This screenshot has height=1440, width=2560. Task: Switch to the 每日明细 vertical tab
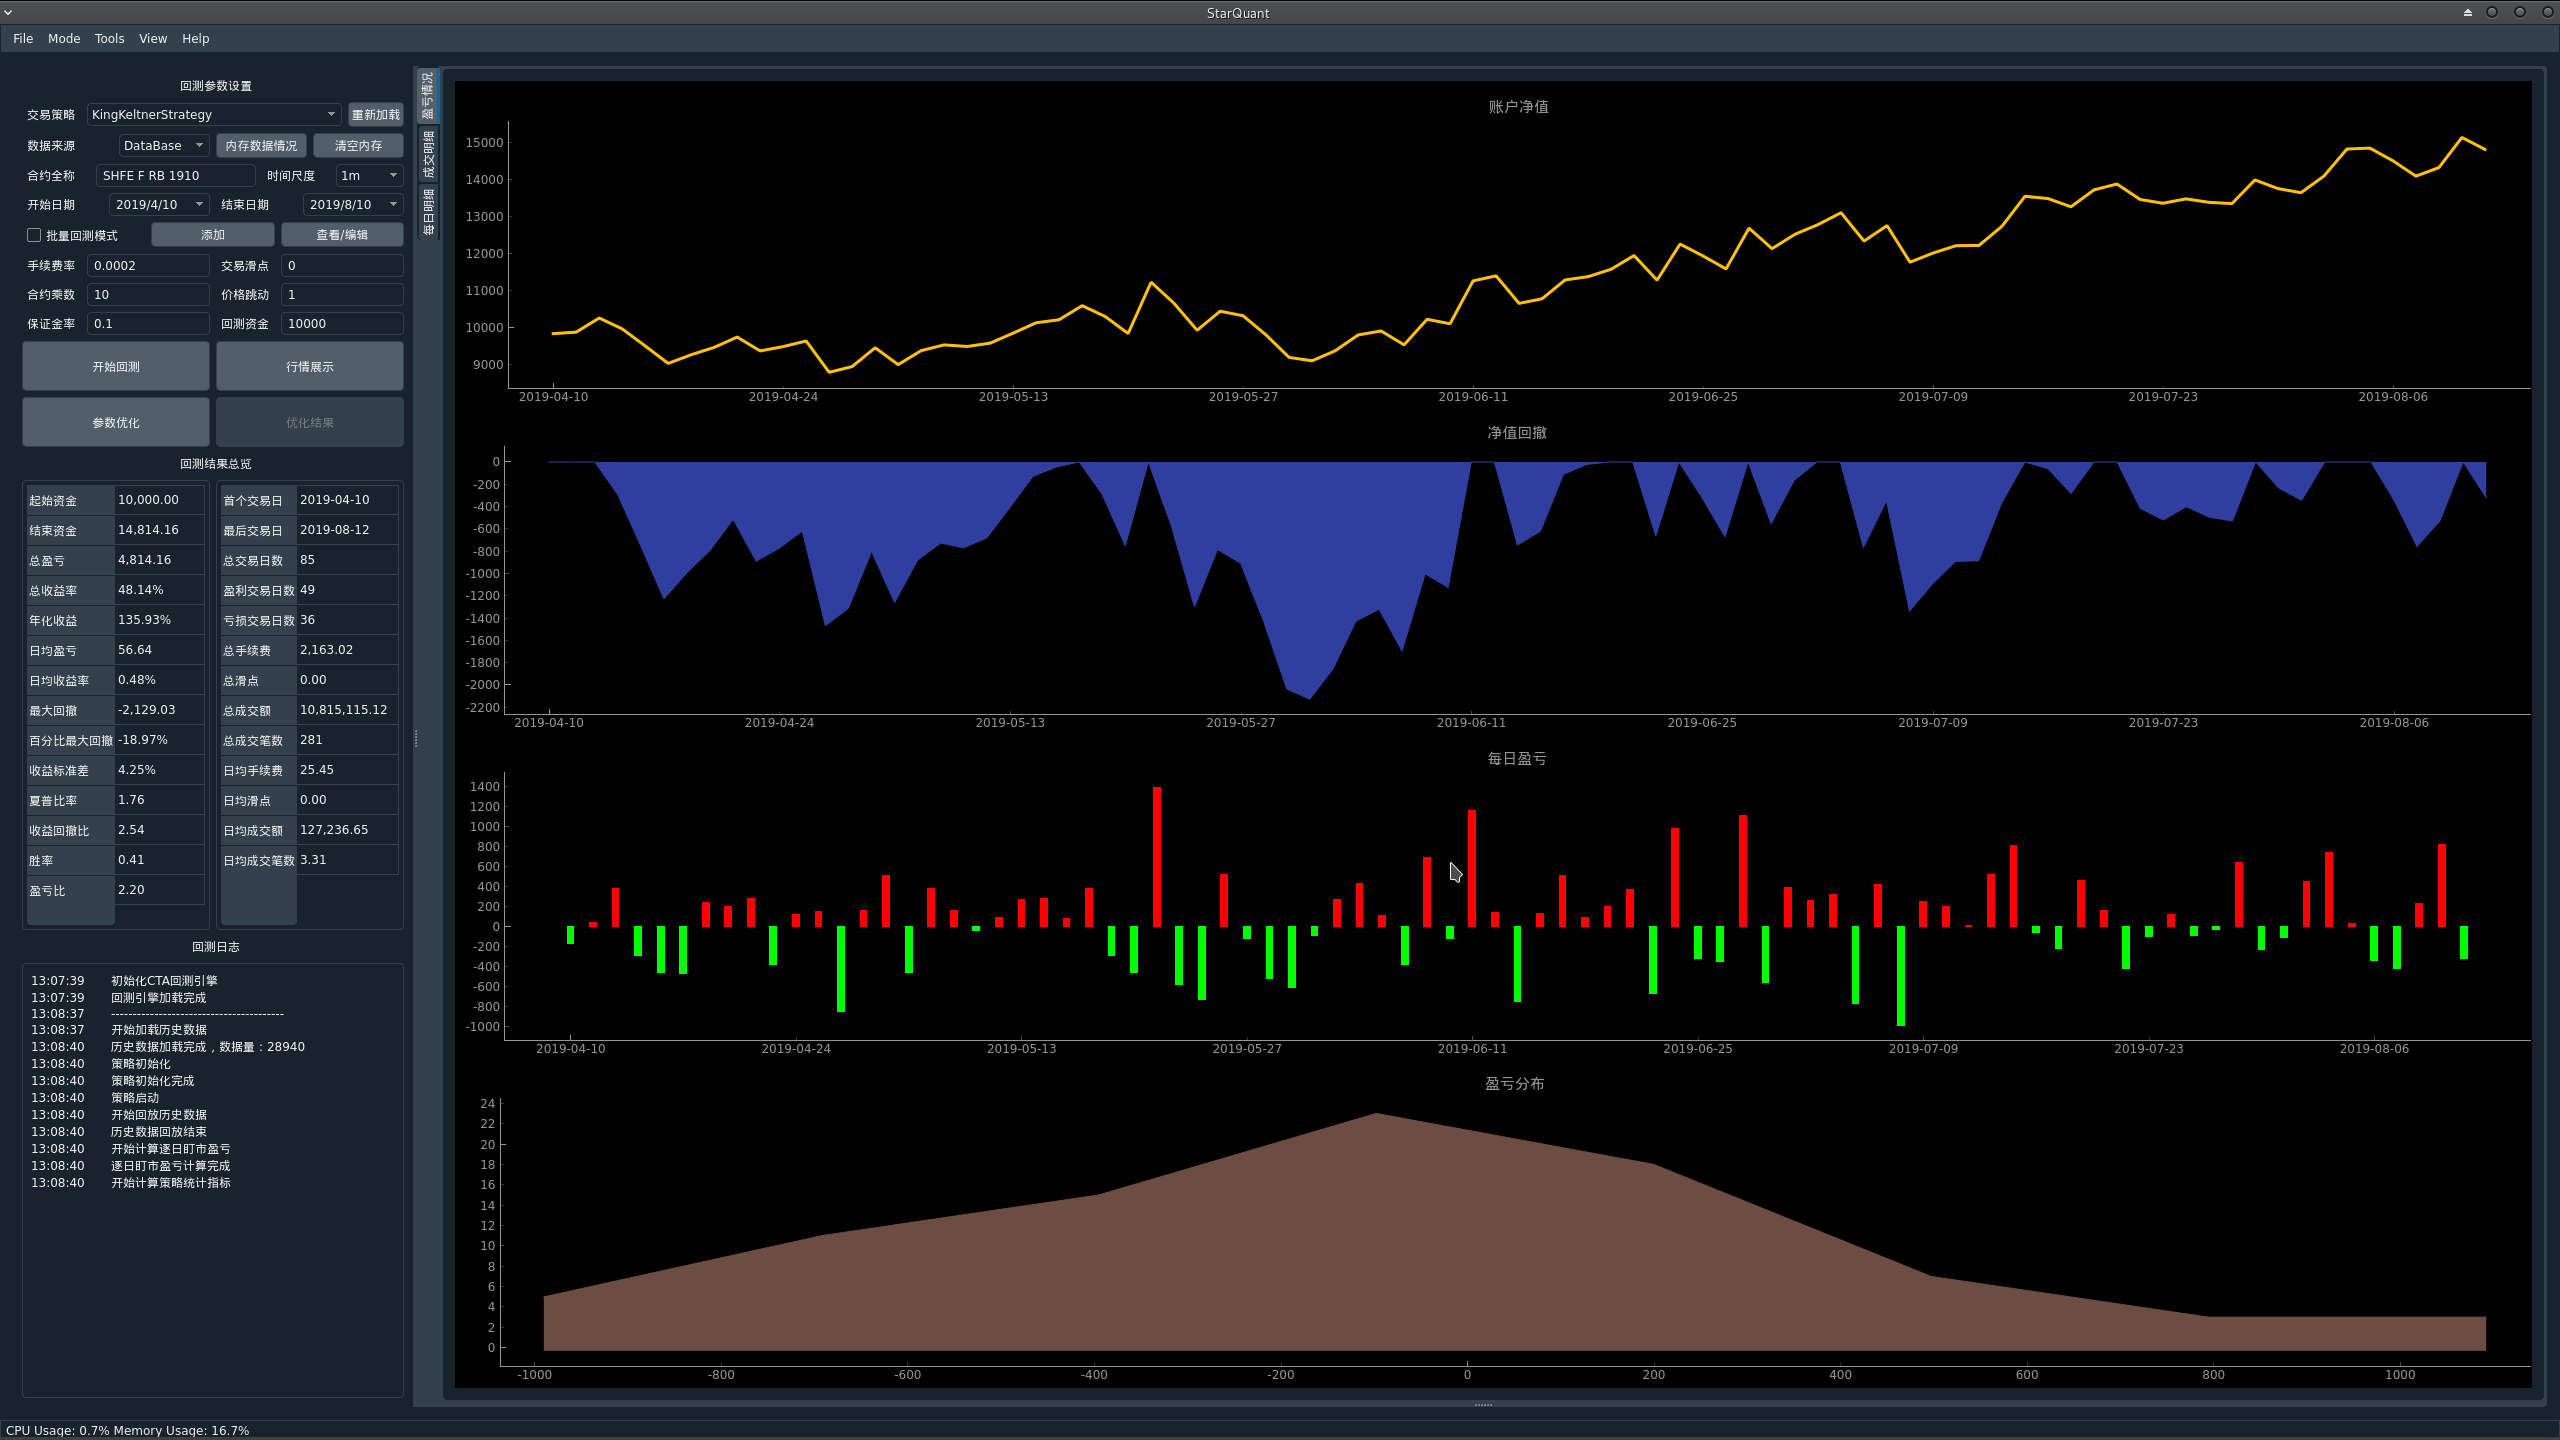(x=428, y=212)
